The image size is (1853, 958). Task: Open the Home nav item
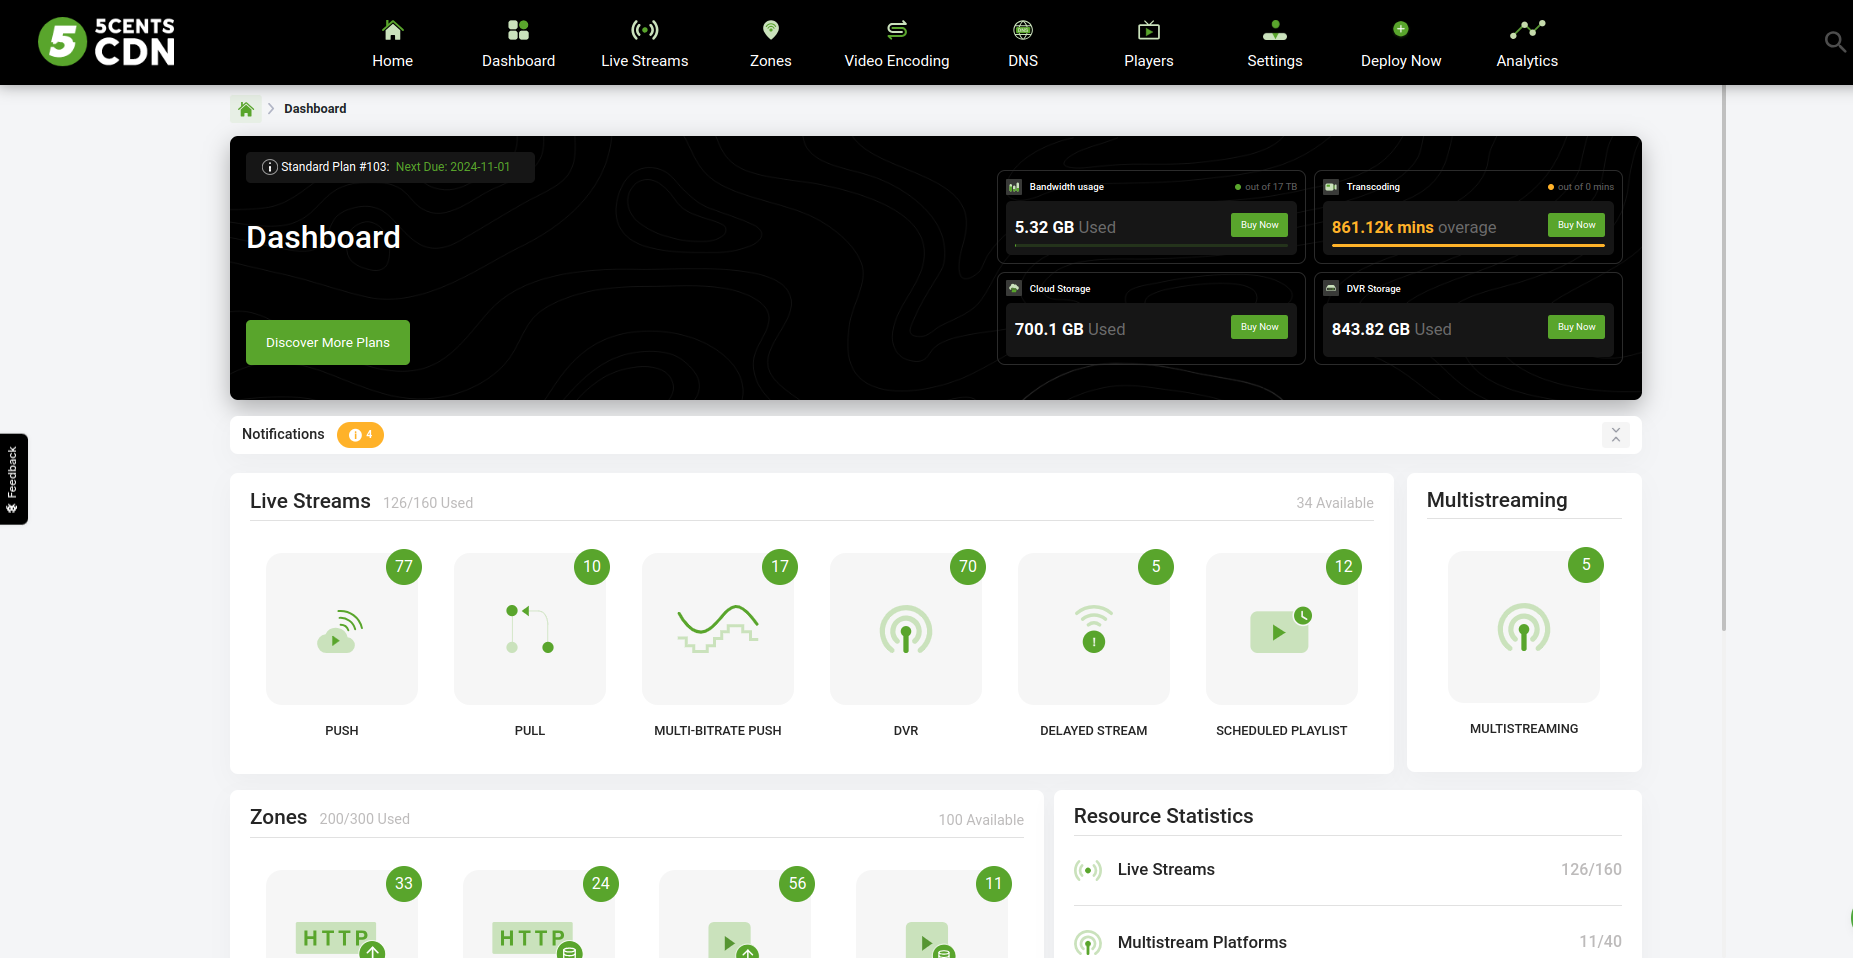(393, 44)
